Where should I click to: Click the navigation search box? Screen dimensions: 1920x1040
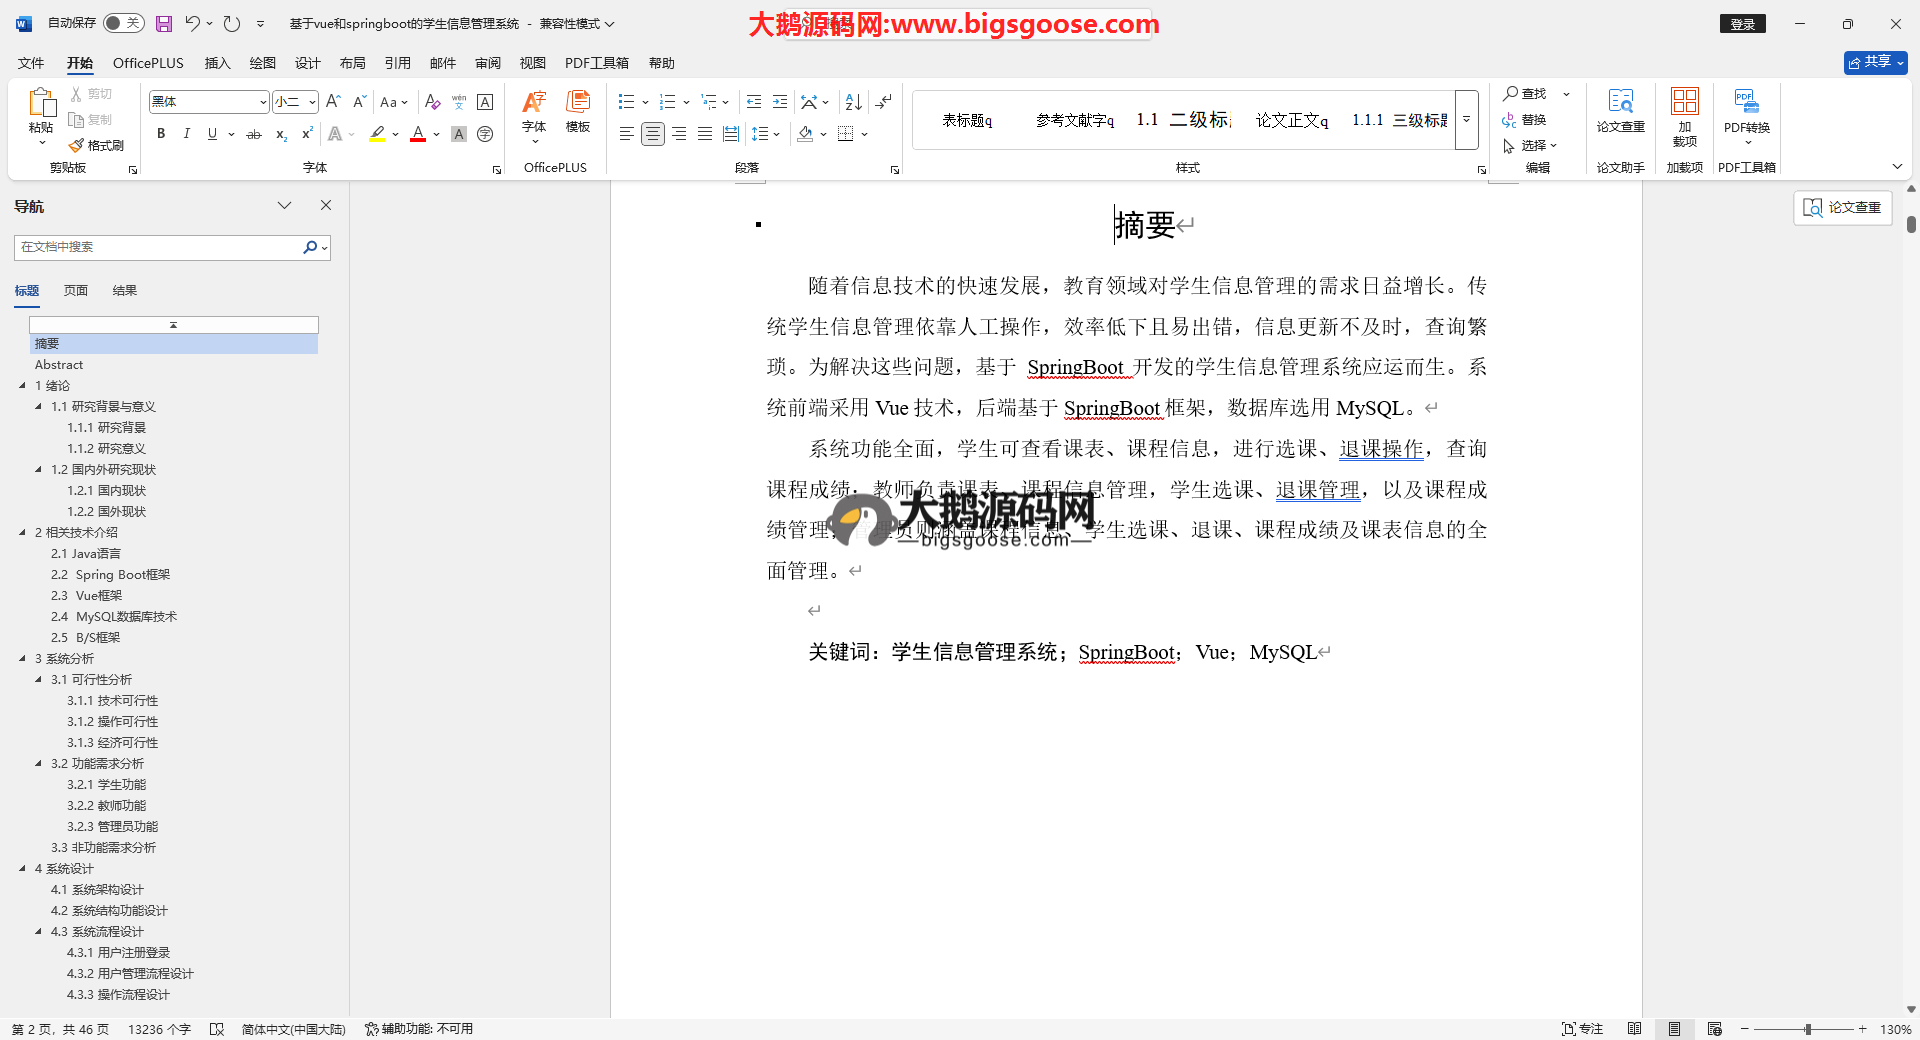[160, 247]
